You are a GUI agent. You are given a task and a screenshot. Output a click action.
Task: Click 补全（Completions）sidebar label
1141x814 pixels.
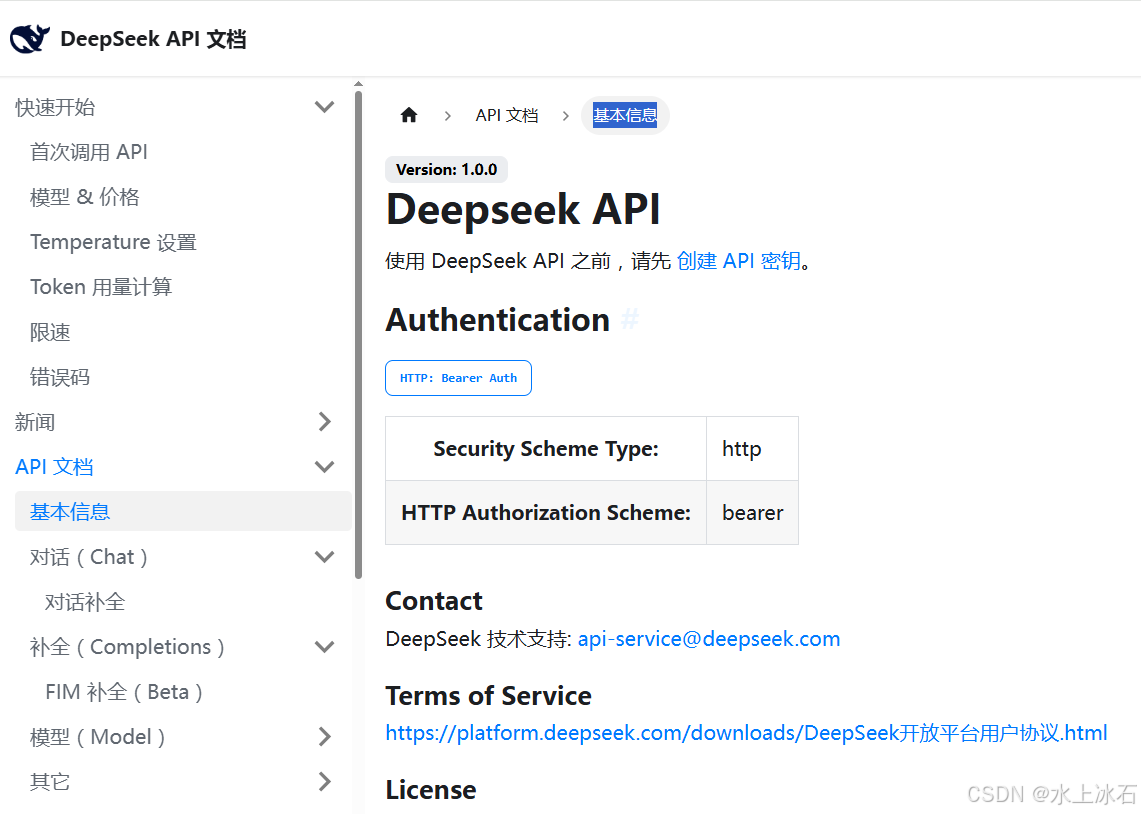tap(127, 647)
